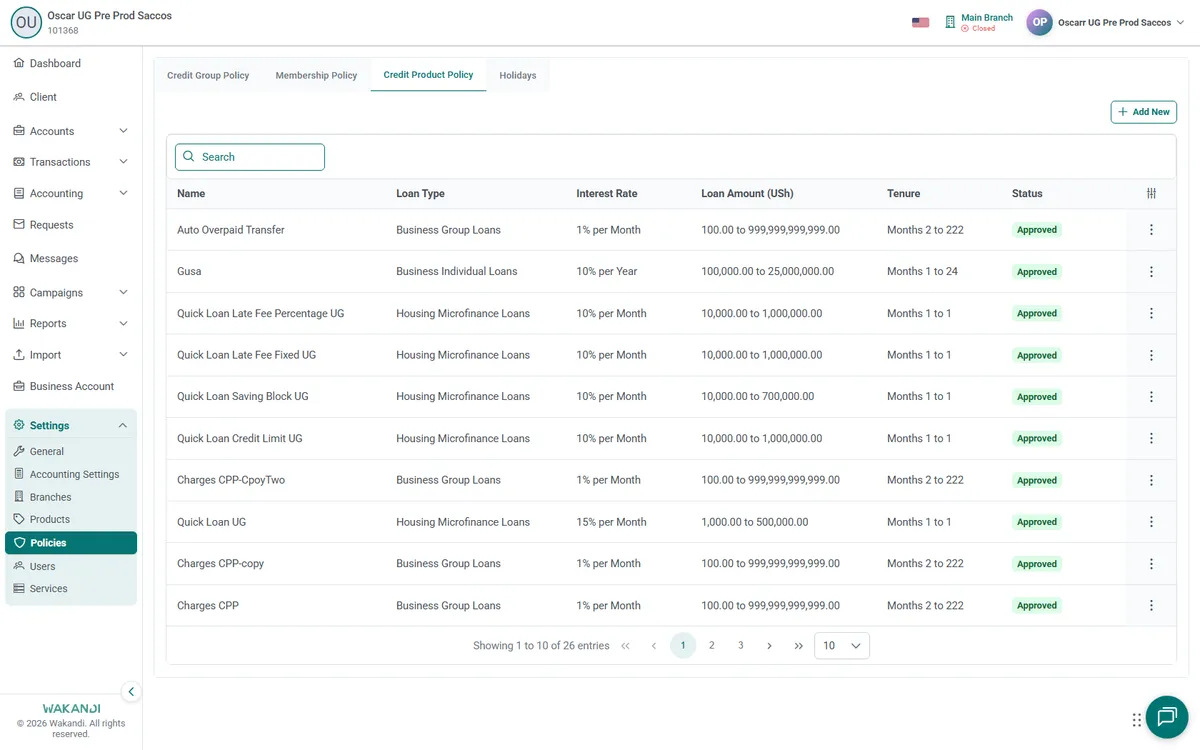Select Policies in the Settings menu
The image size is (1200, 750).
coord(70,543)
